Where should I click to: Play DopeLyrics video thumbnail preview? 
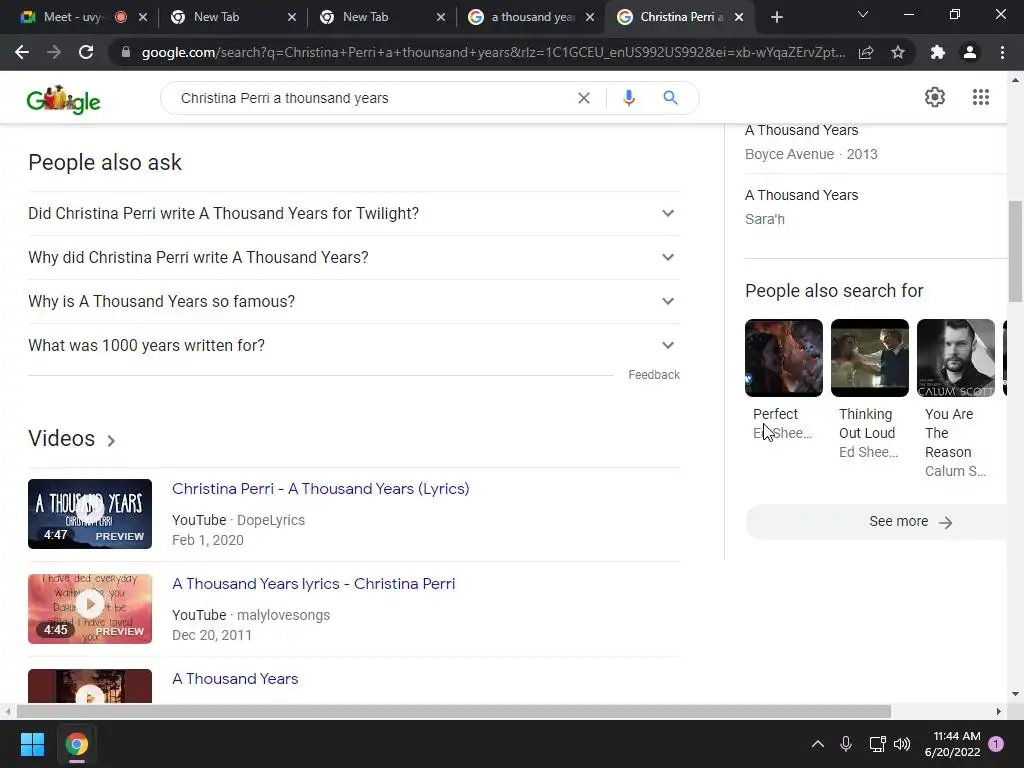pos(89,514)
